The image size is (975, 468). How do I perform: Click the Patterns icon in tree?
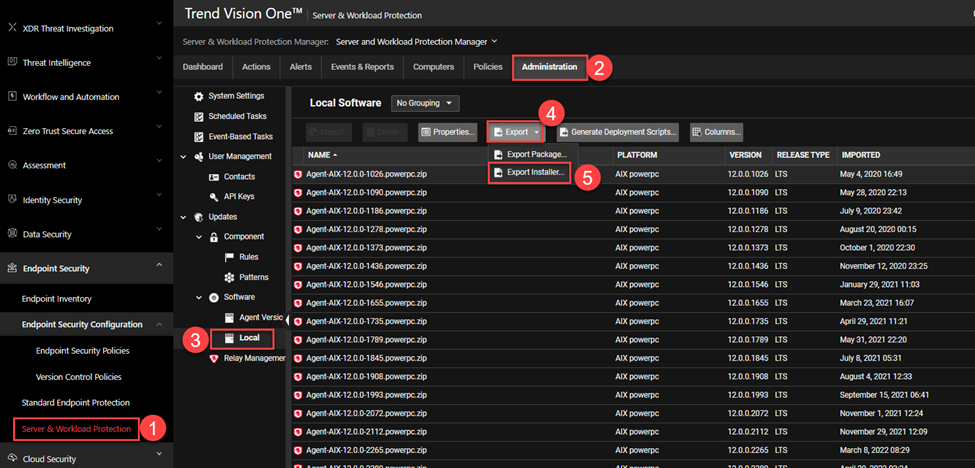pos(228,277)
